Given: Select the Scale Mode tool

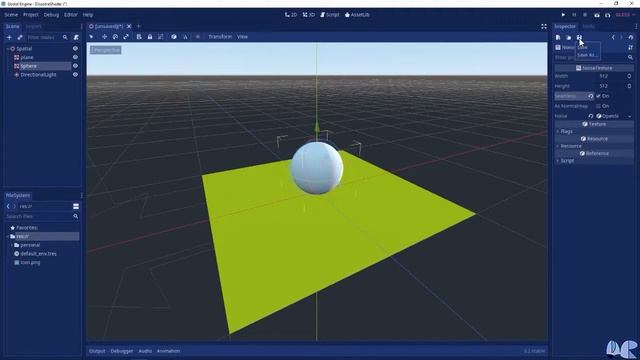Looking at the screenshot, I should (126, 37).
